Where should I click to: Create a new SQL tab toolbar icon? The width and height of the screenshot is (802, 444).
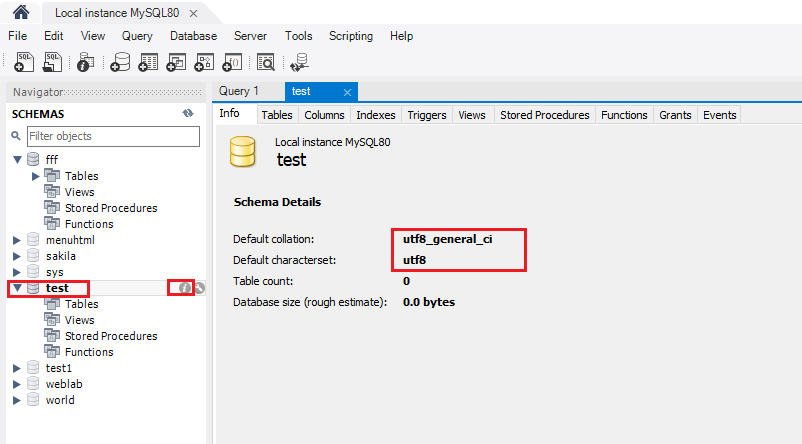24,62
